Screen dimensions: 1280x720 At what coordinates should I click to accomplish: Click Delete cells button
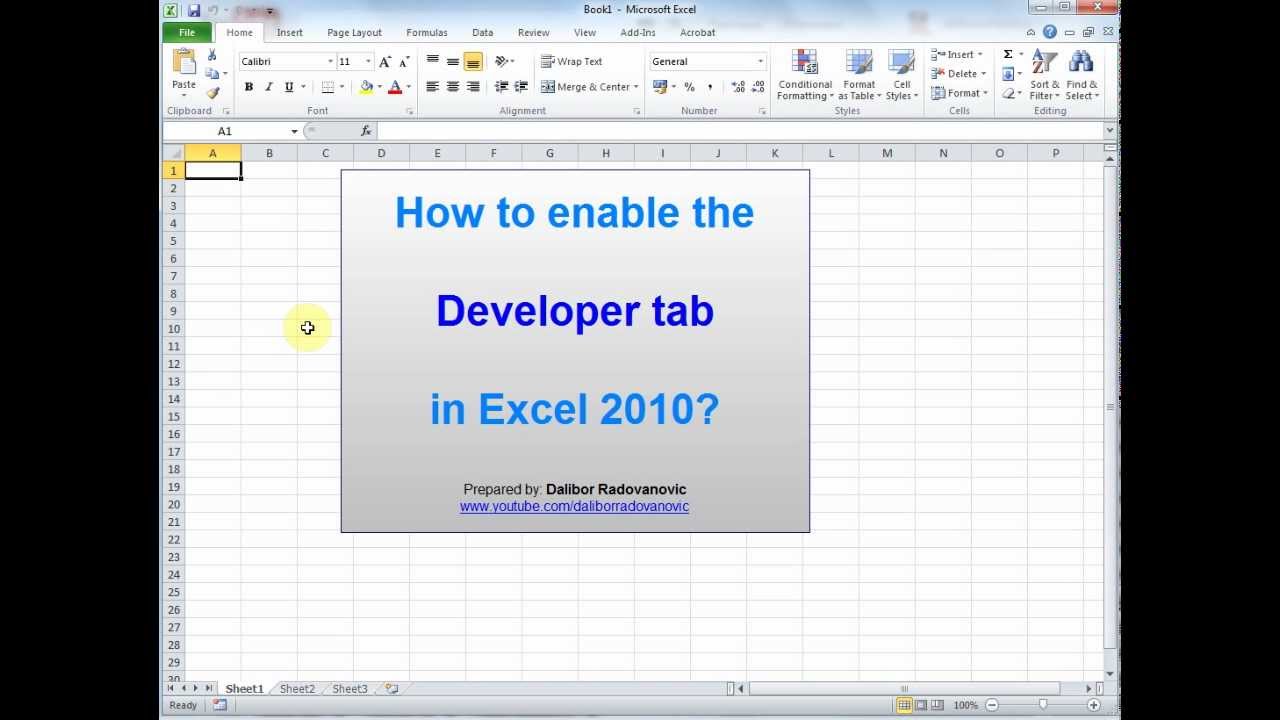pyautogui.click(x=958, y=74)
